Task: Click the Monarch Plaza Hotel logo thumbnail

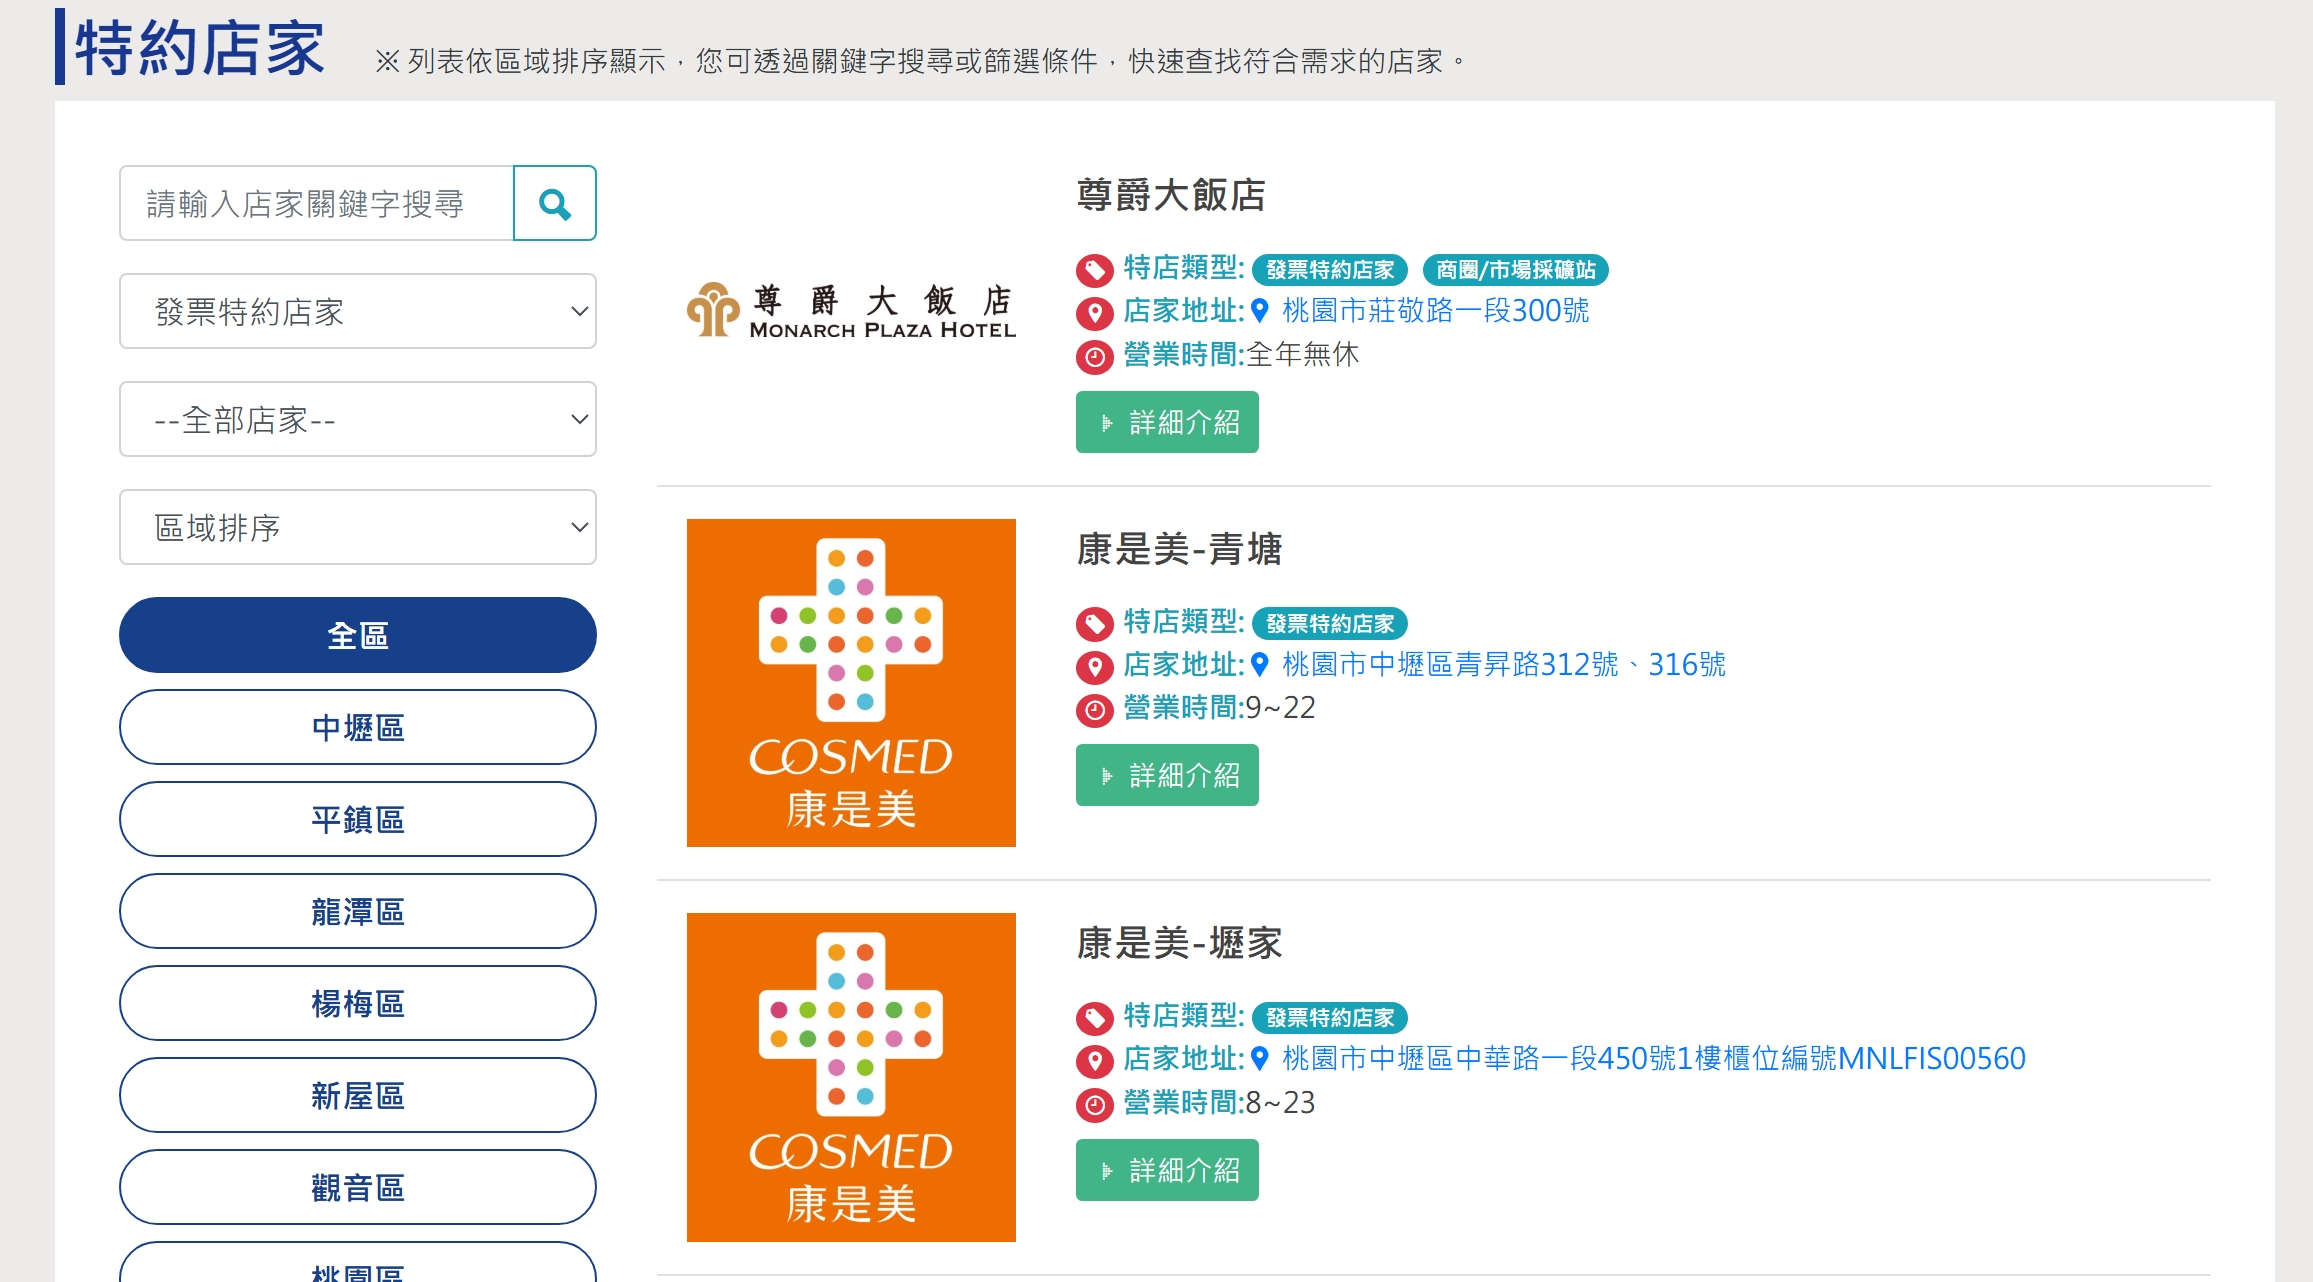Action: (x=851, y=311)
